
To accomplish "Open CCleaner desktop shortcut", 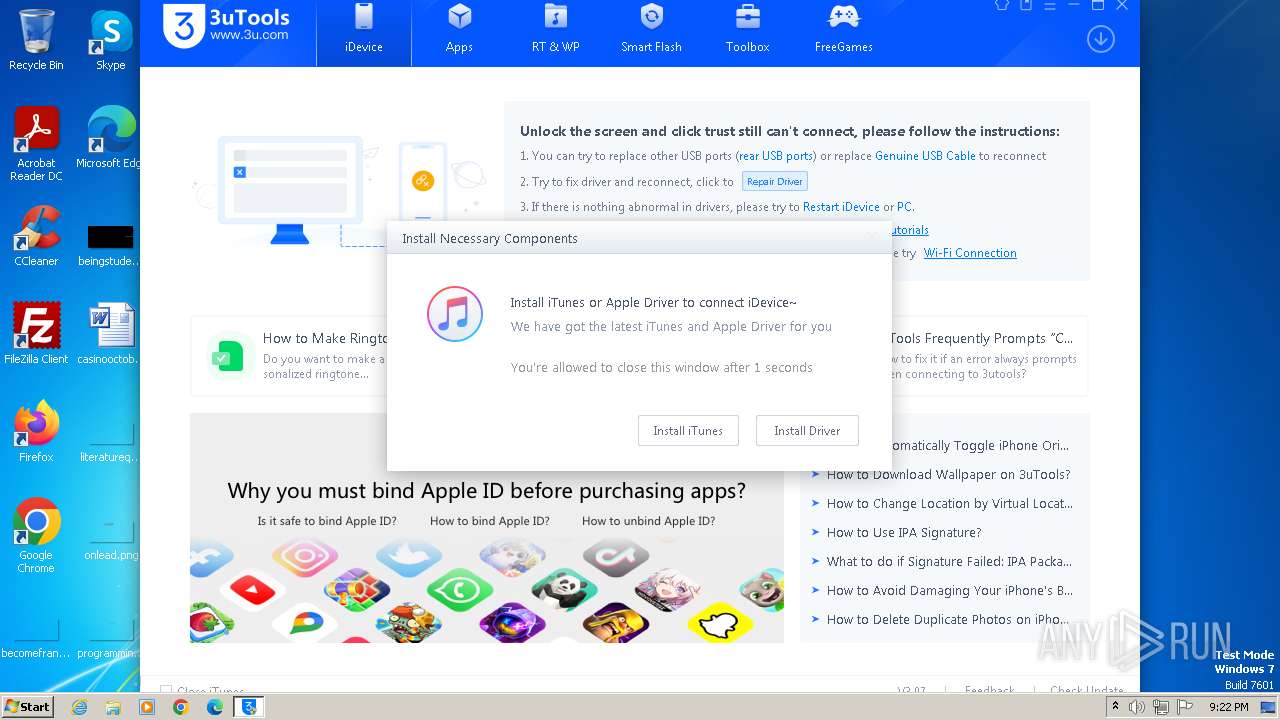I will coord(36,236).
